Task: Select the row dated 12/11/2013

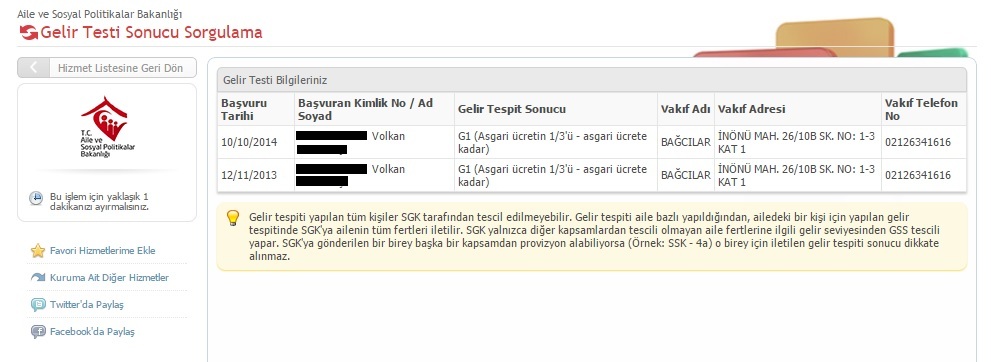Action: [x=592, y=175]
